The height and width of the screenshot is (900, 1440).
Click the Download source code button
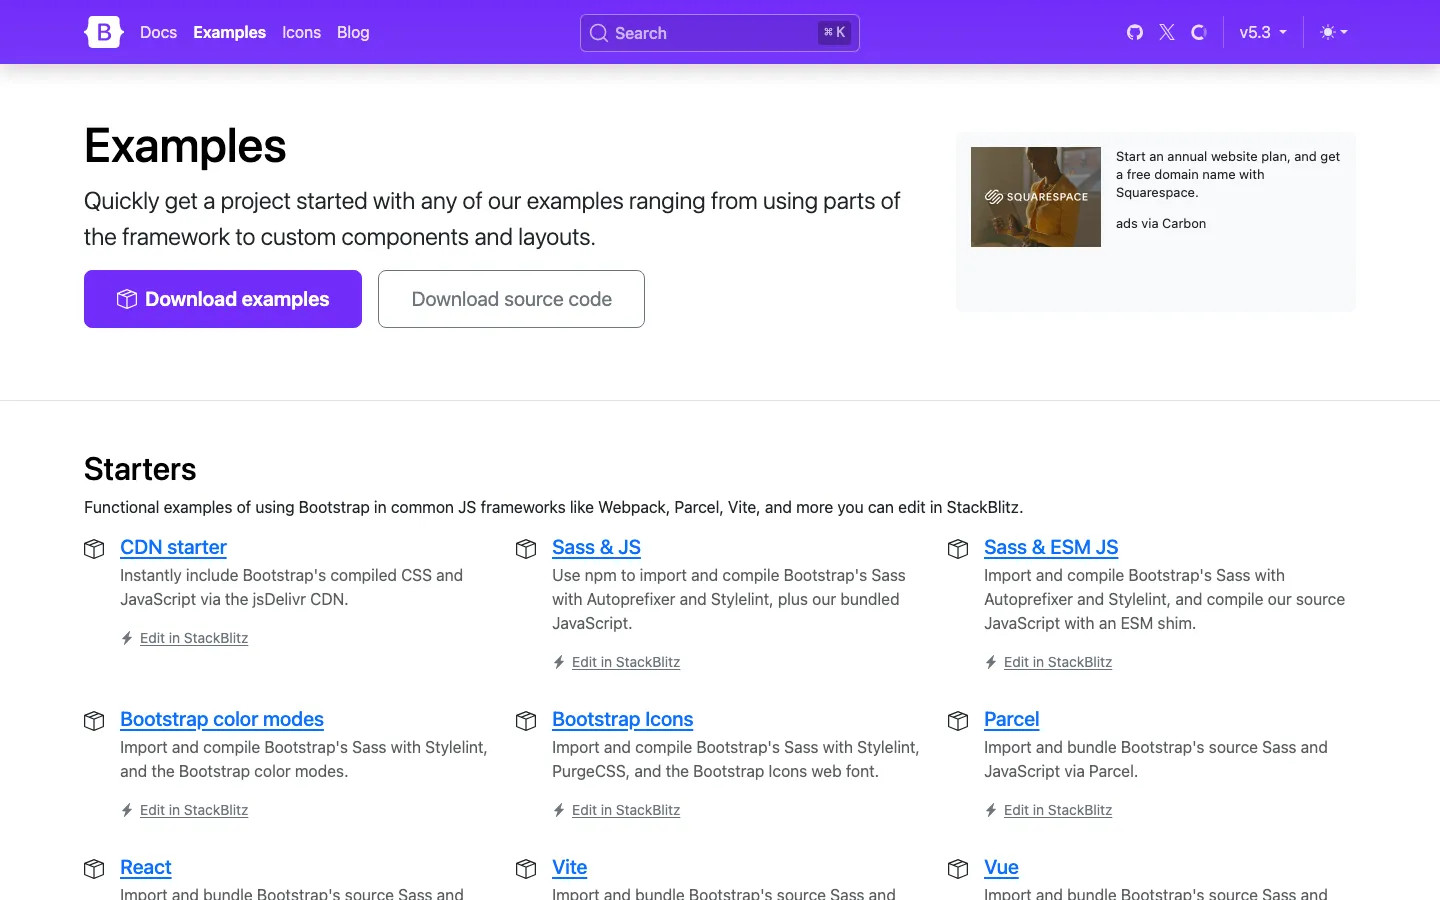coord(511,299)
